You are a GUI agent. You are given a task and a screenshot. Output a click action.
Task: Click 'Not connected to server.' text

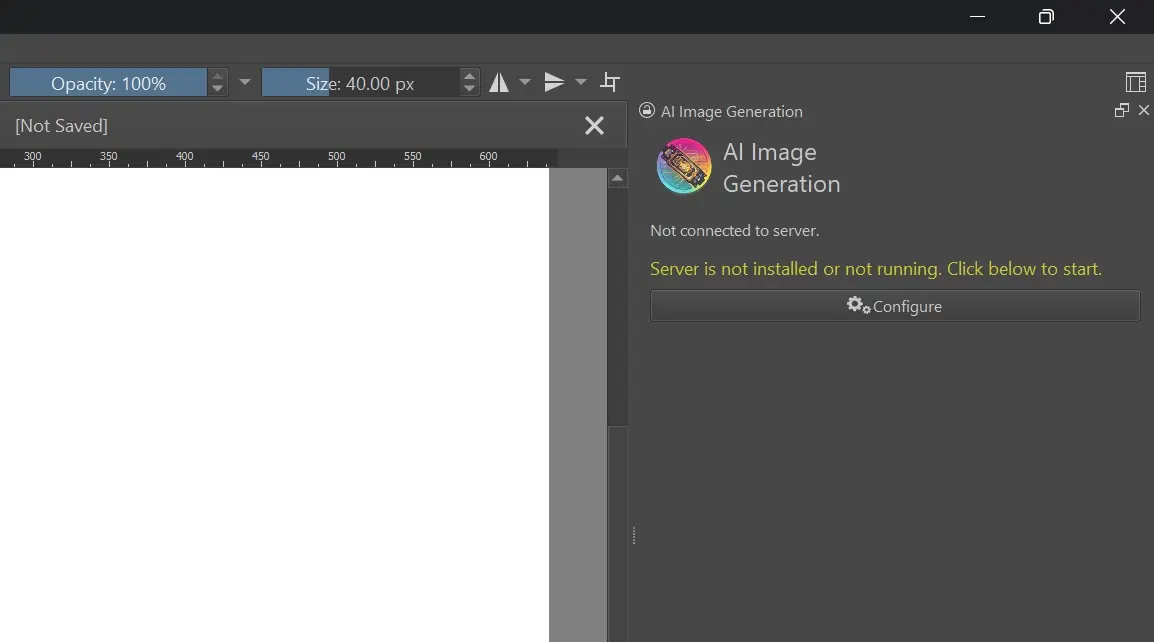[x=734, y=230]
